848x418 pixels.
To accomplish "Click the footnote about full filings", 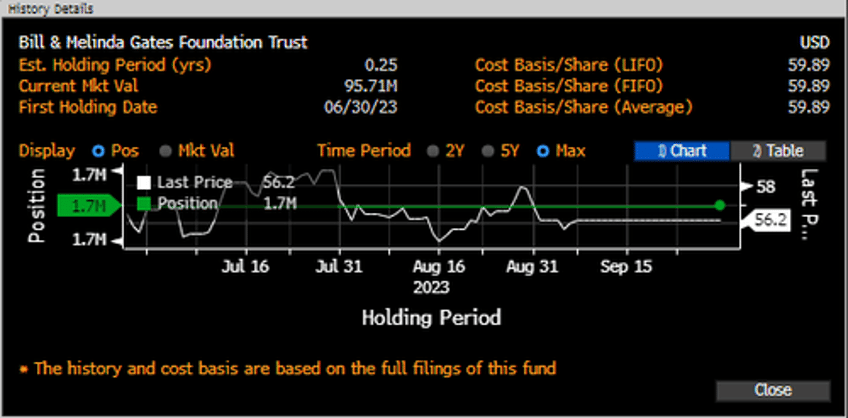I will click(x=288, y=369).
